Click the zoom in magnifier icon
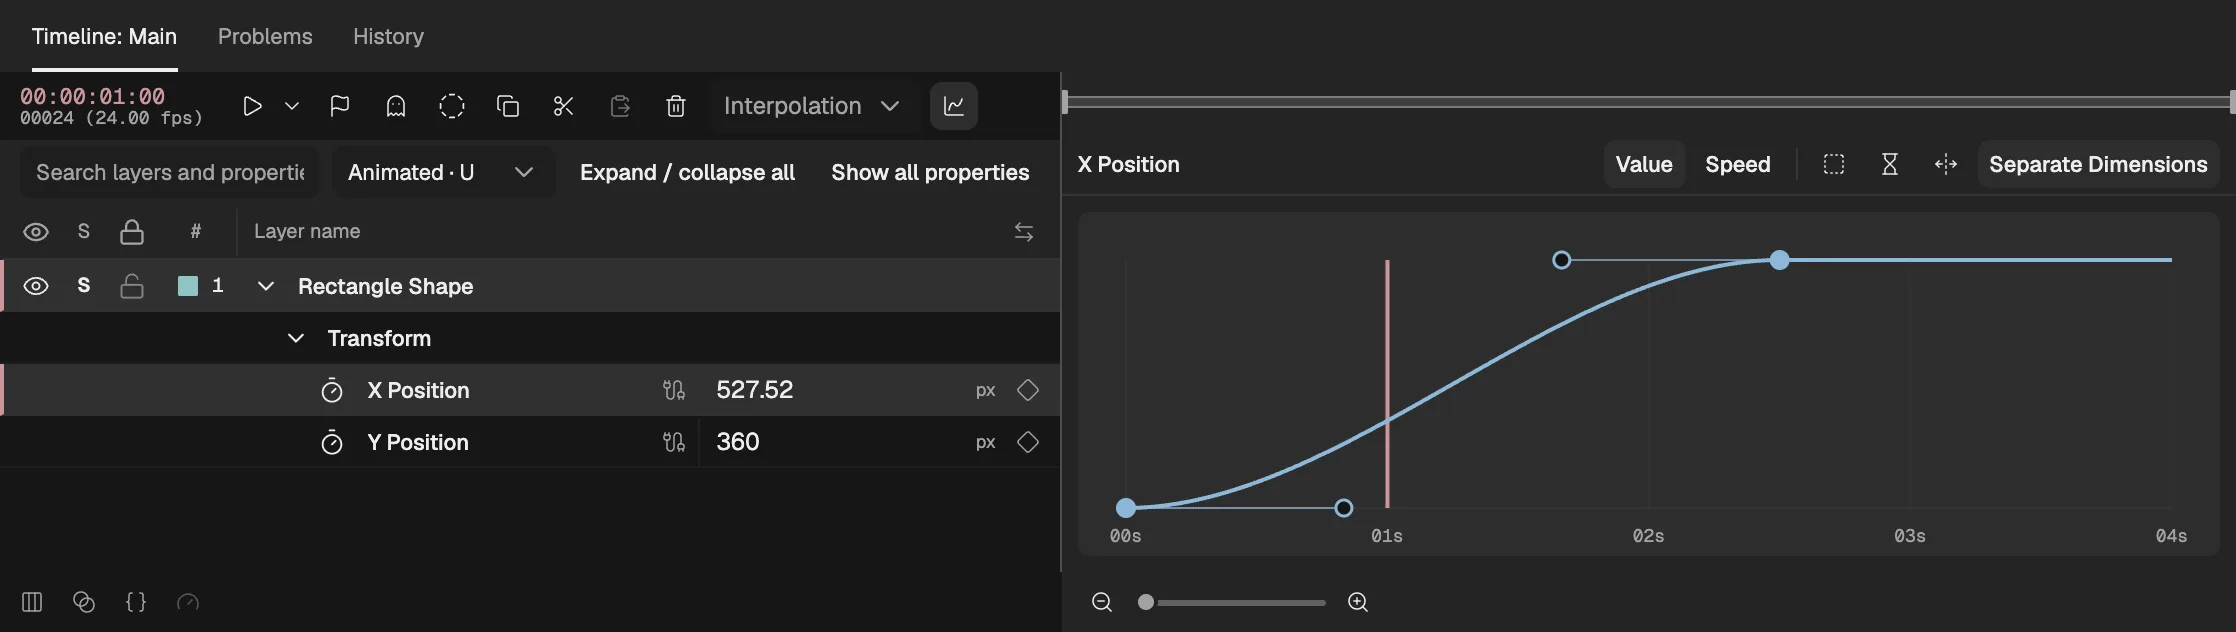Image resolution: width=2236 pixels, height=632 pixels. coord(1358,602)
